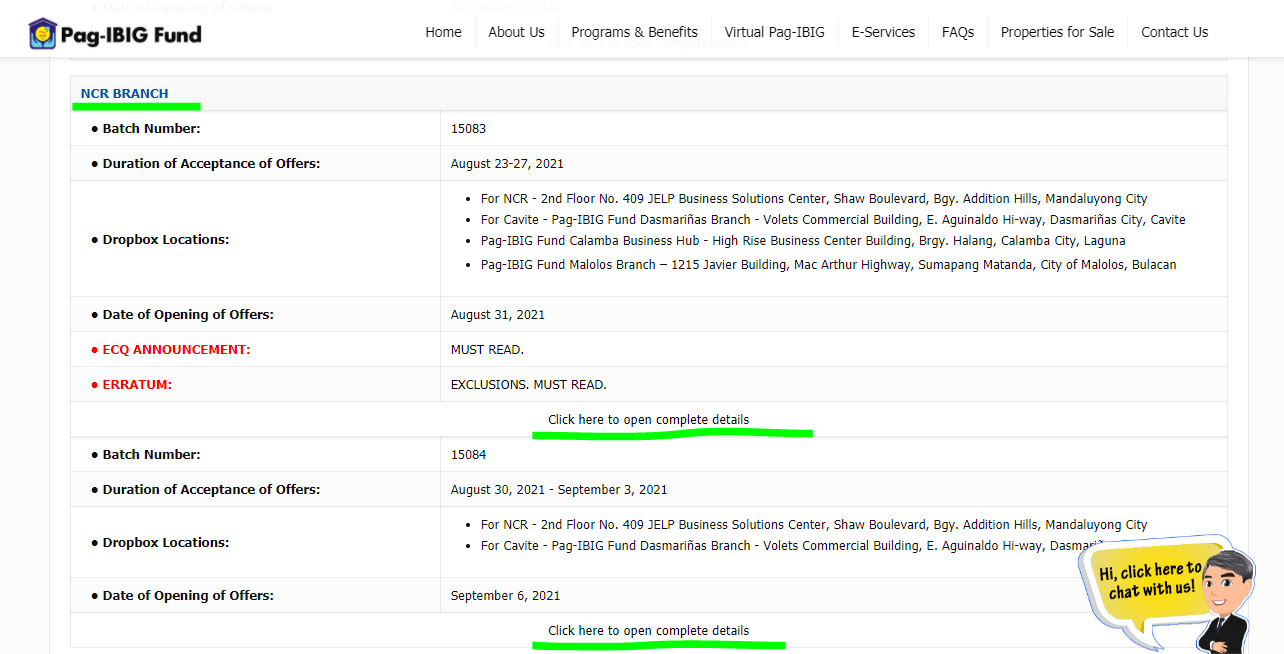This screenshot has height=654, width=1284.
Task: Click the MUST READ text
Action: point(487,350)
